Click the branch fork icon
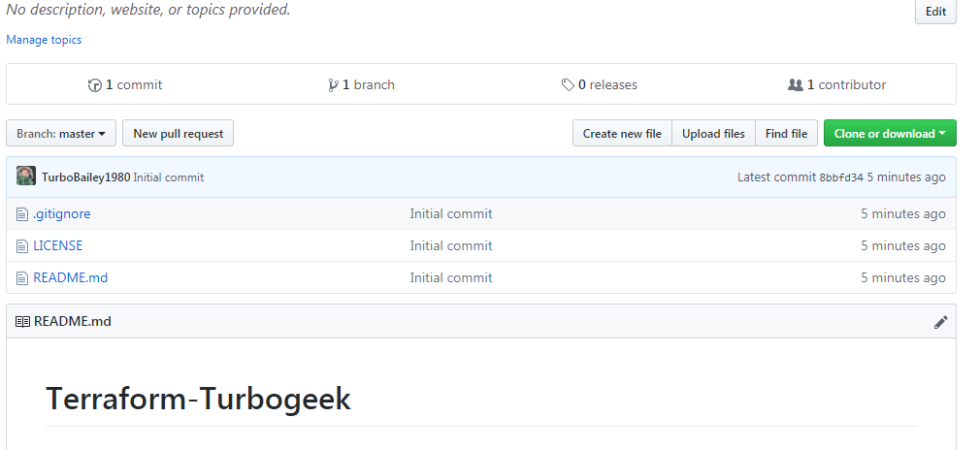The image size is (980, 450). (x=333, y=85)
